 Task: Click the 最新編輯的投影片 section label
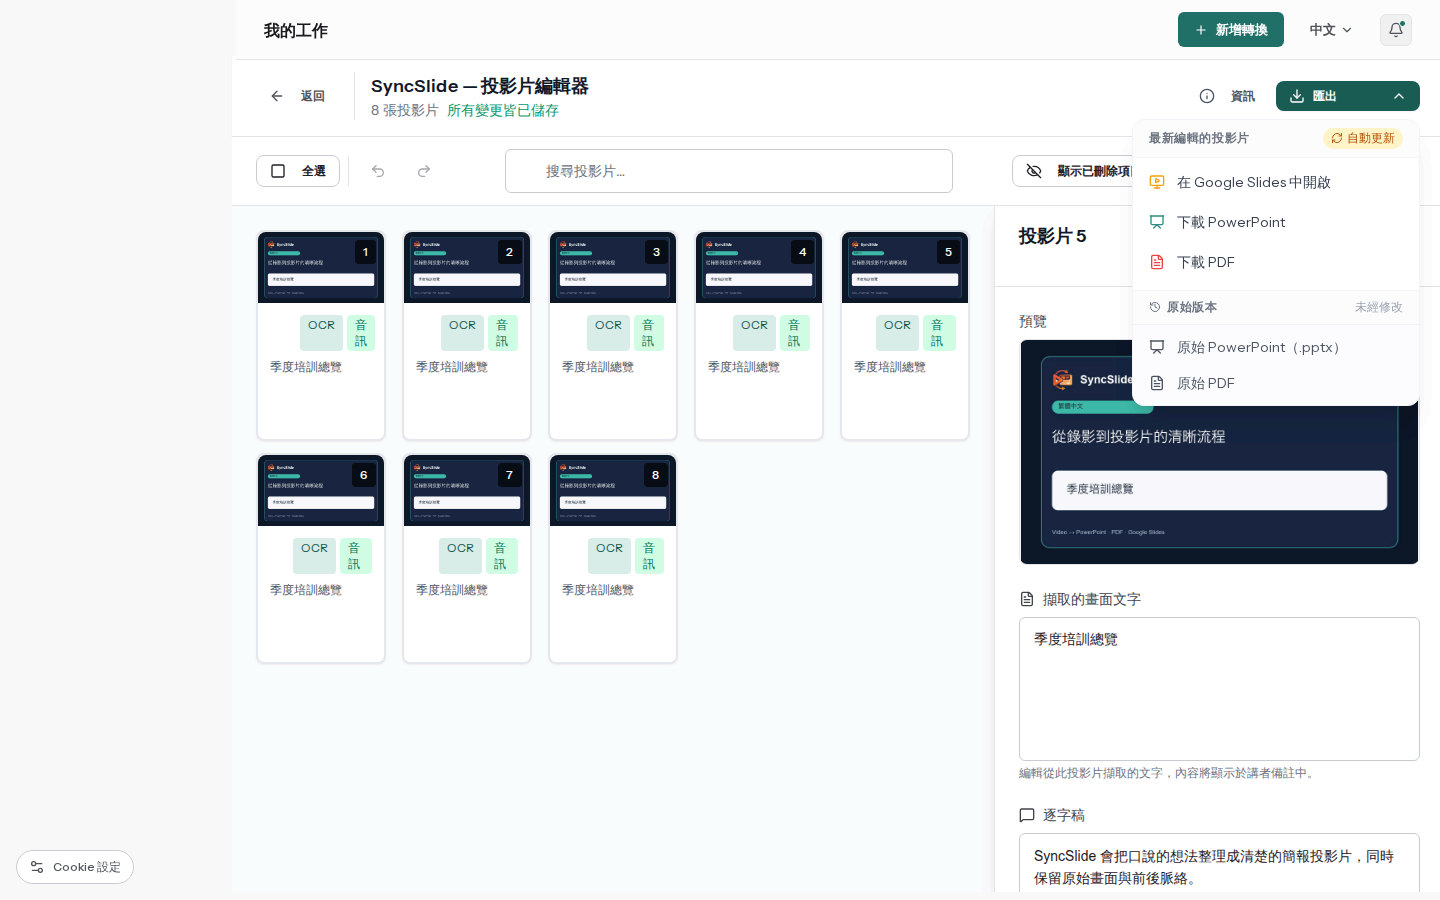pyautogui.click(x=1198, y=138)
